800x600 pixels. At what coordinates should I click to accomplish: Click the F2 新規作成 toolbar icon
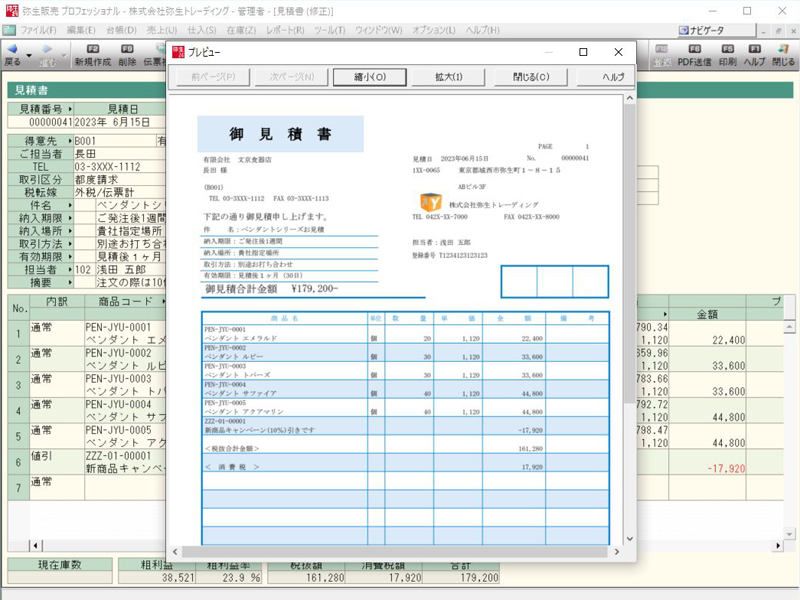pos(92,49)
